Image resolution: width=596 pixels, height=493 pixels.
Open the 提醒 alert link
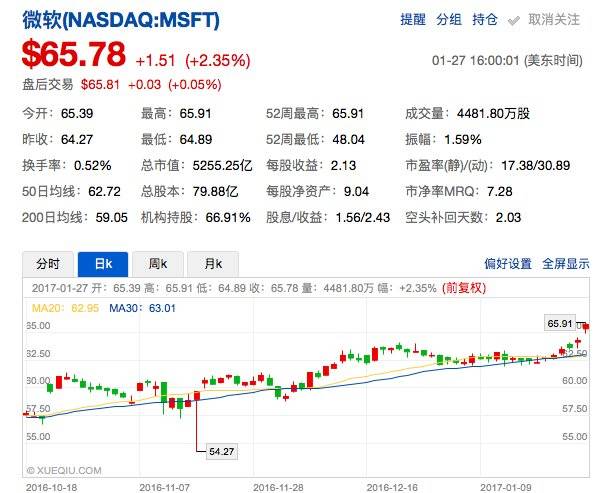(x=413, y=19)
